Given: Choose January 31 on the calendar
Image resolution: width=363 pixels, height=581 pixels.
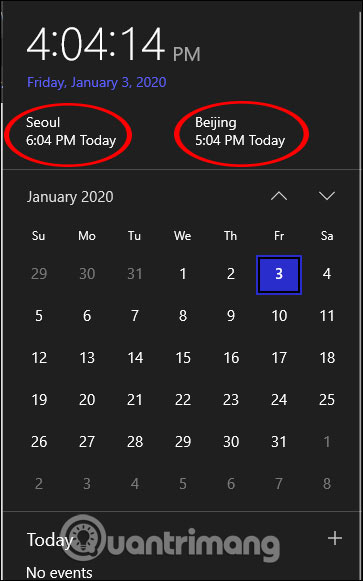Looking at the screenshot, I should 279,442.
